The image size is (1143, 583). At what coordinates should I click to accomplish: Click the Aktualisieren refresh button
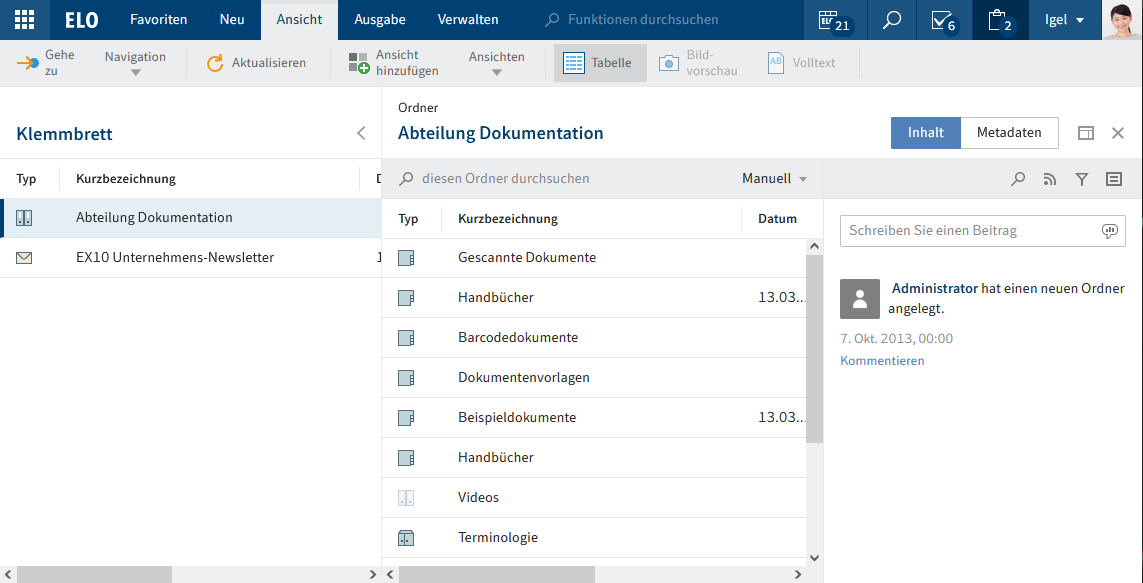tap(256, 63)
